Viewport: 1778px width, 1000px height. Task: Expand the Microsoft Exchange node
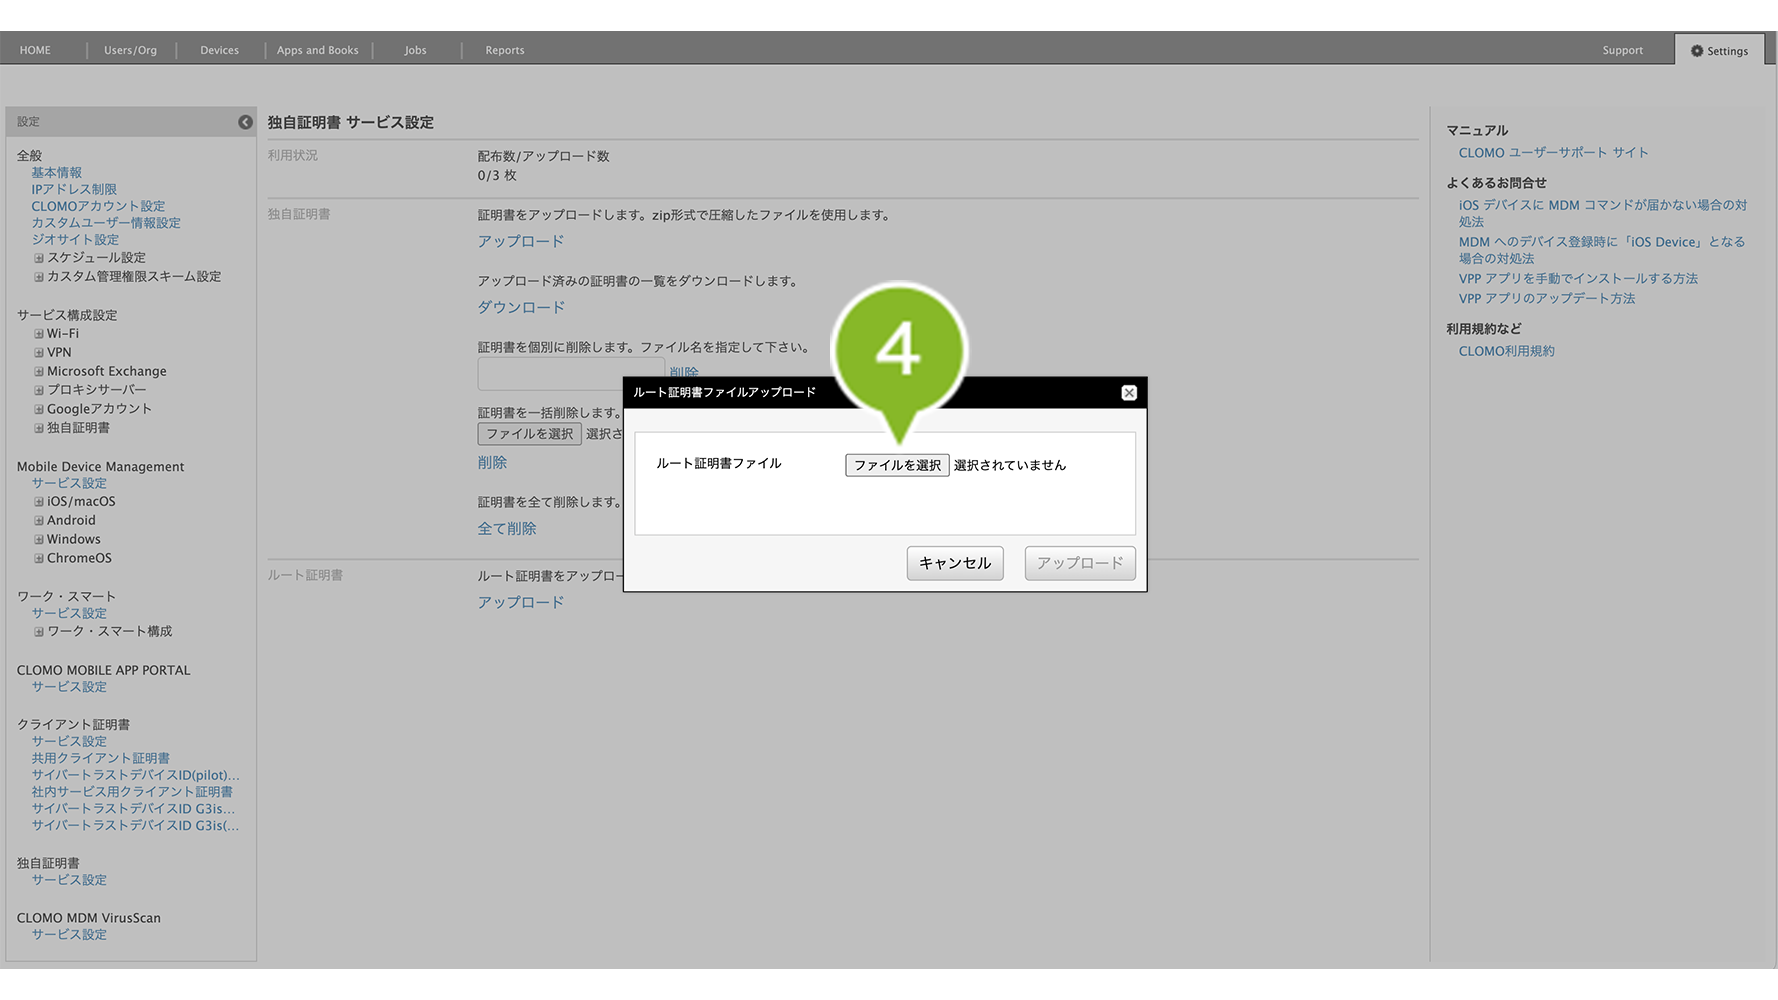(39, 372)
